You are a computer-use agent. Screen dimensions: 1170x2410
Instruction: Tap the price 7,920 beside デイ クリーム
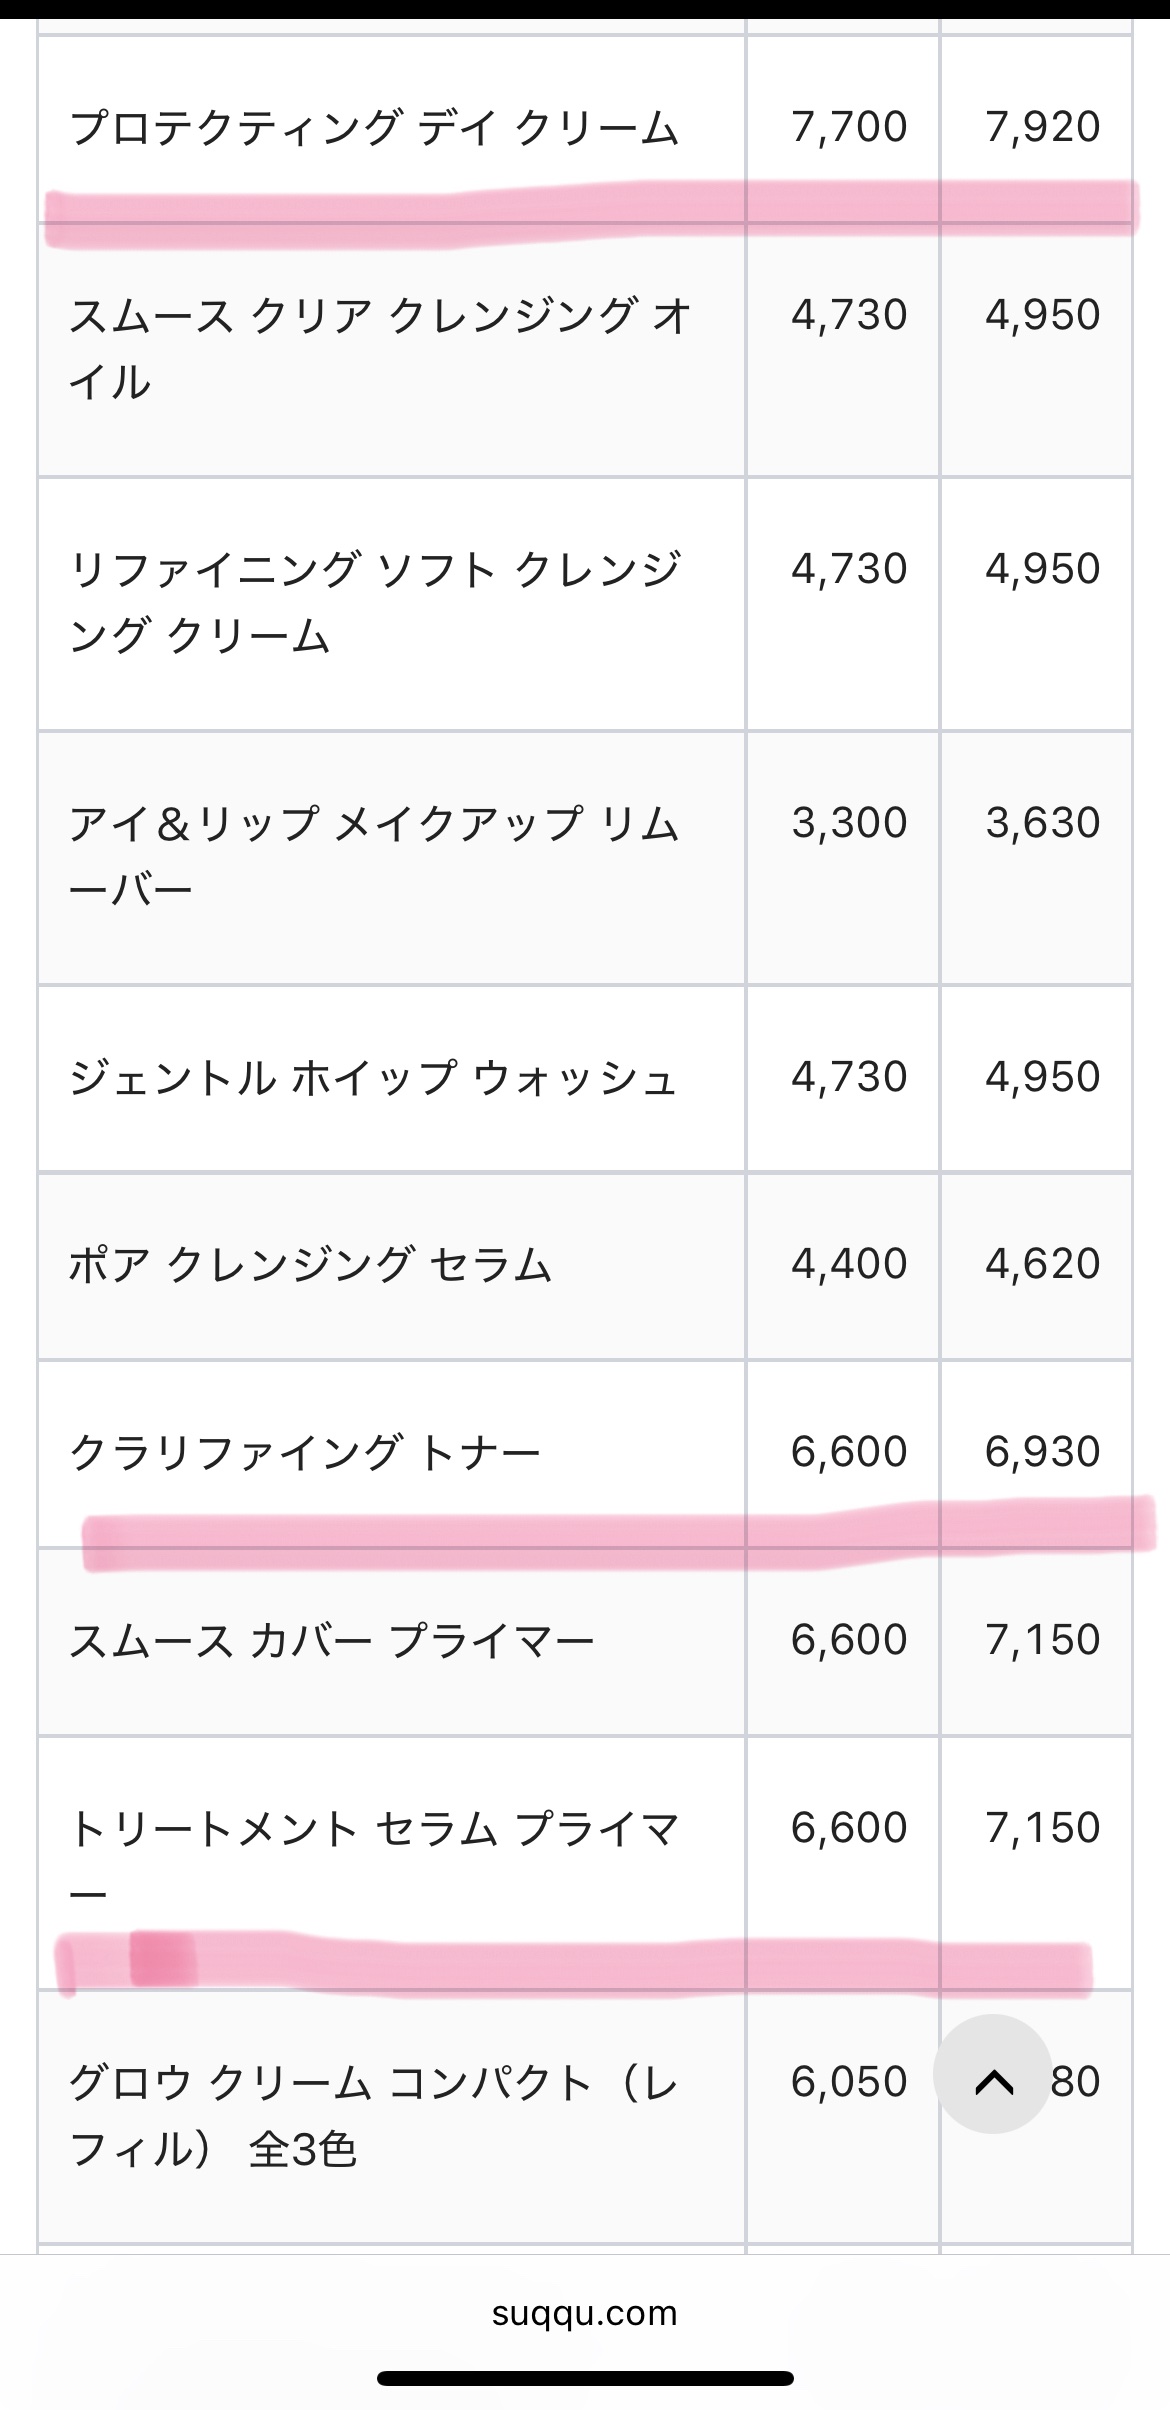point(1042,124)
